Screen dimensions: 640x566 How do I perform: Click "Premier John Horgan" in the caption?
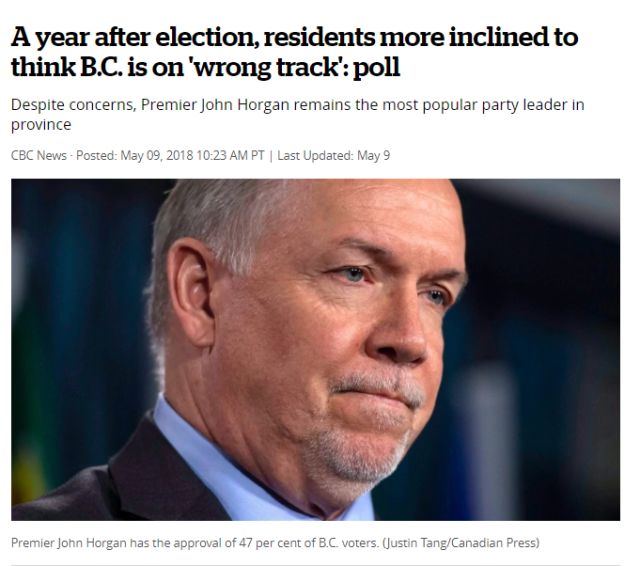69,543
